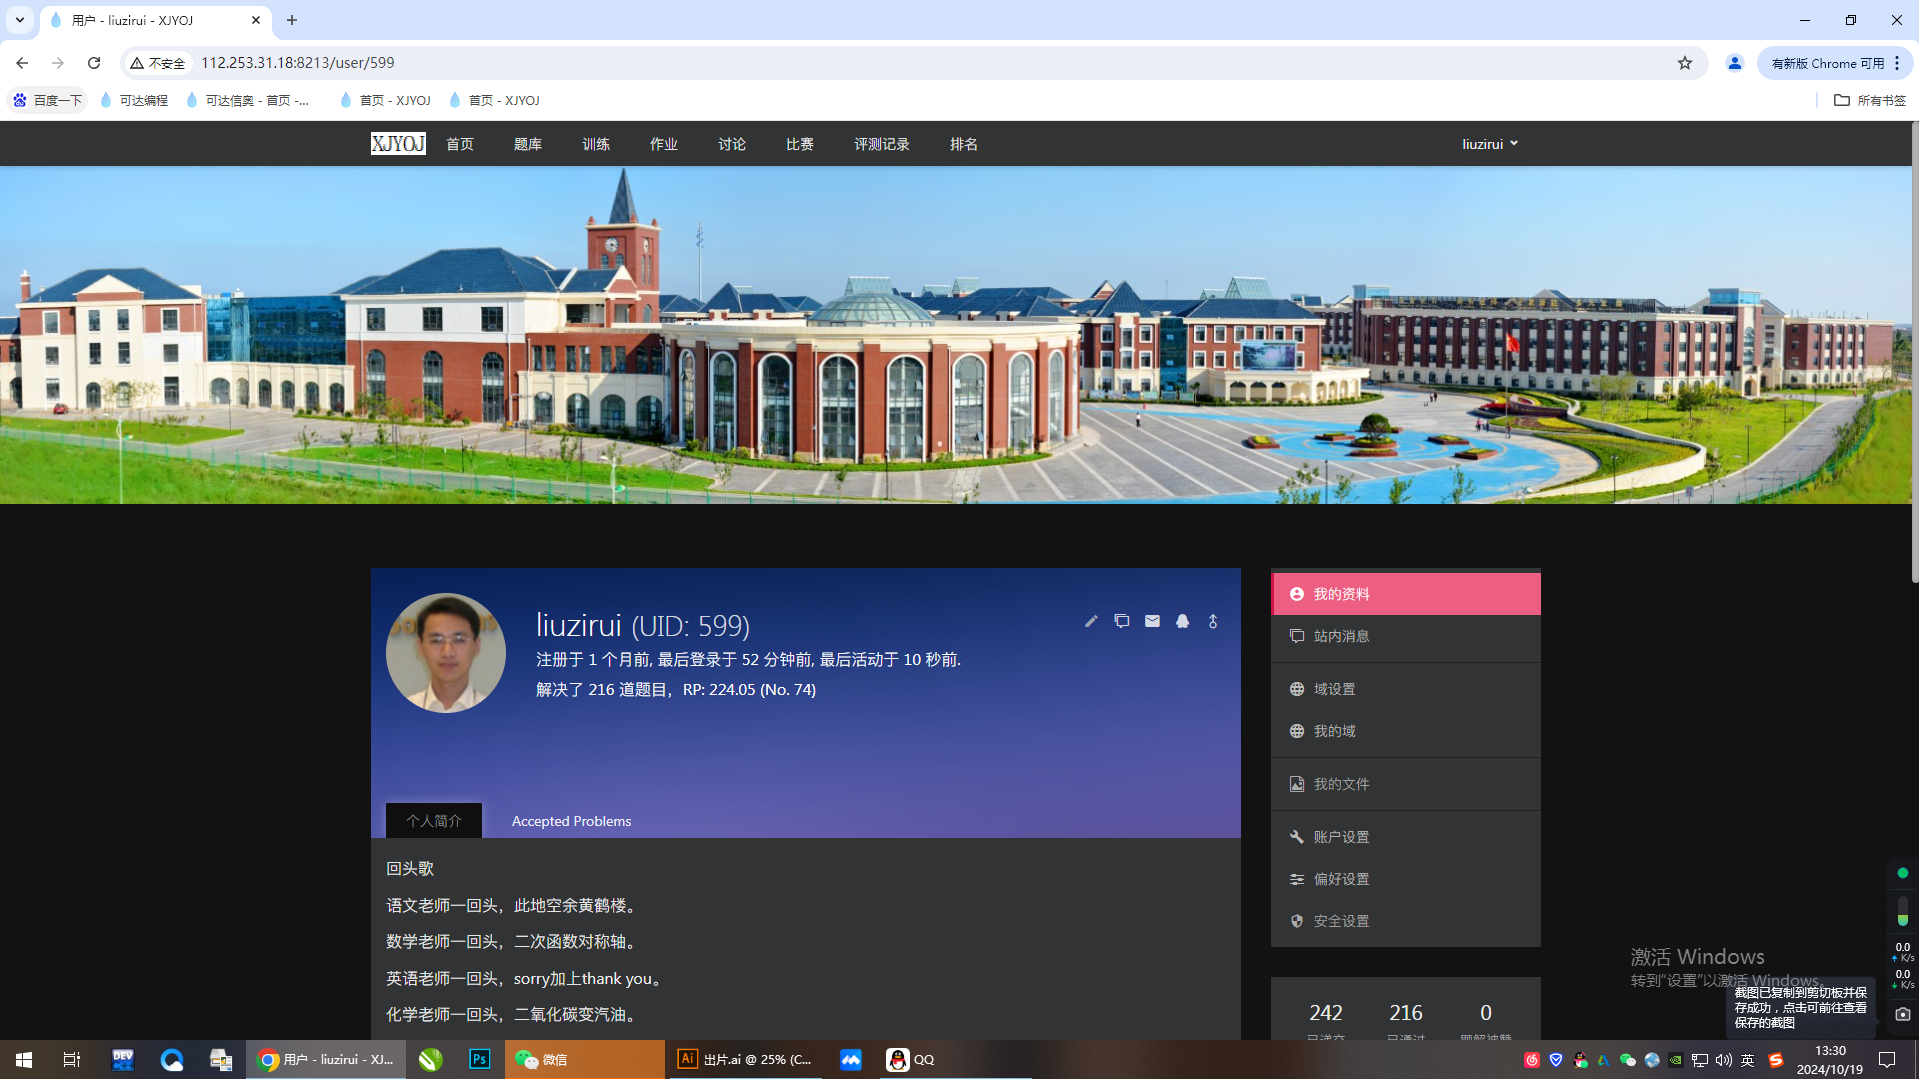Screen dimensions: 1919x1079
Task: Open 站内消息 in the sidebar
Action: [1406, 636]
